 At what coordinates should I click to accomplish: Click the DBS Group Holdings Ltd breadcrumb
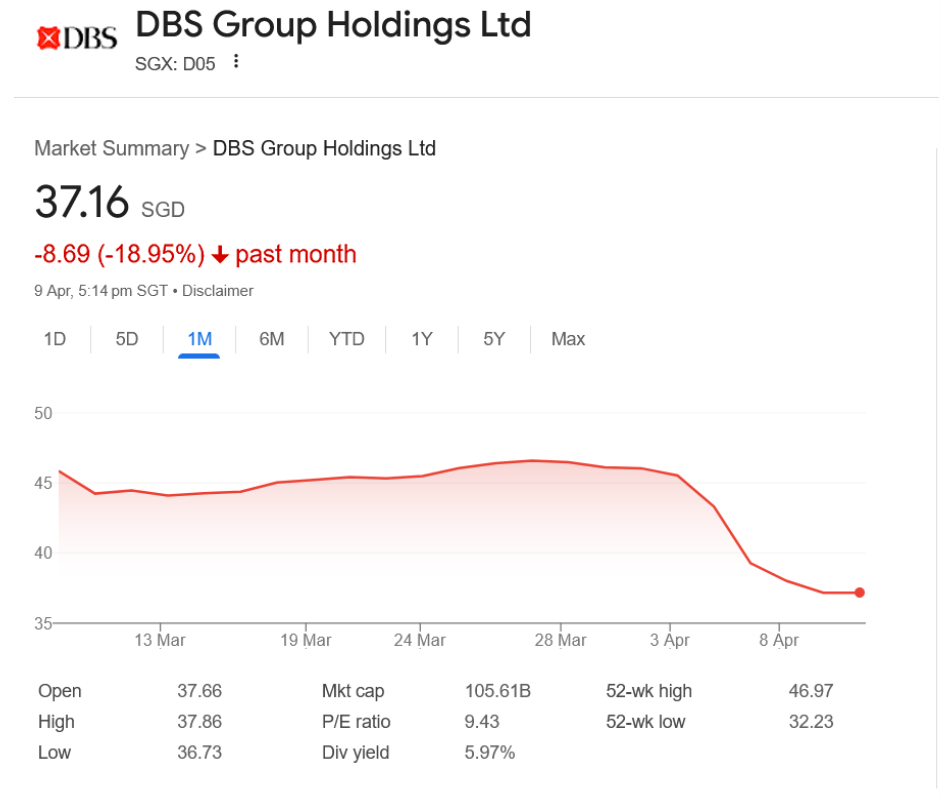pos(324,148)
